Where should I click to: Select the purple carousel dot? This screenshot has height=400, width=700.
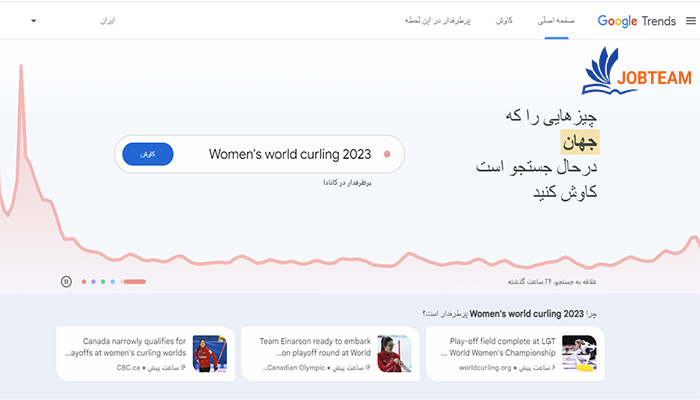click(x=93, y=282)
